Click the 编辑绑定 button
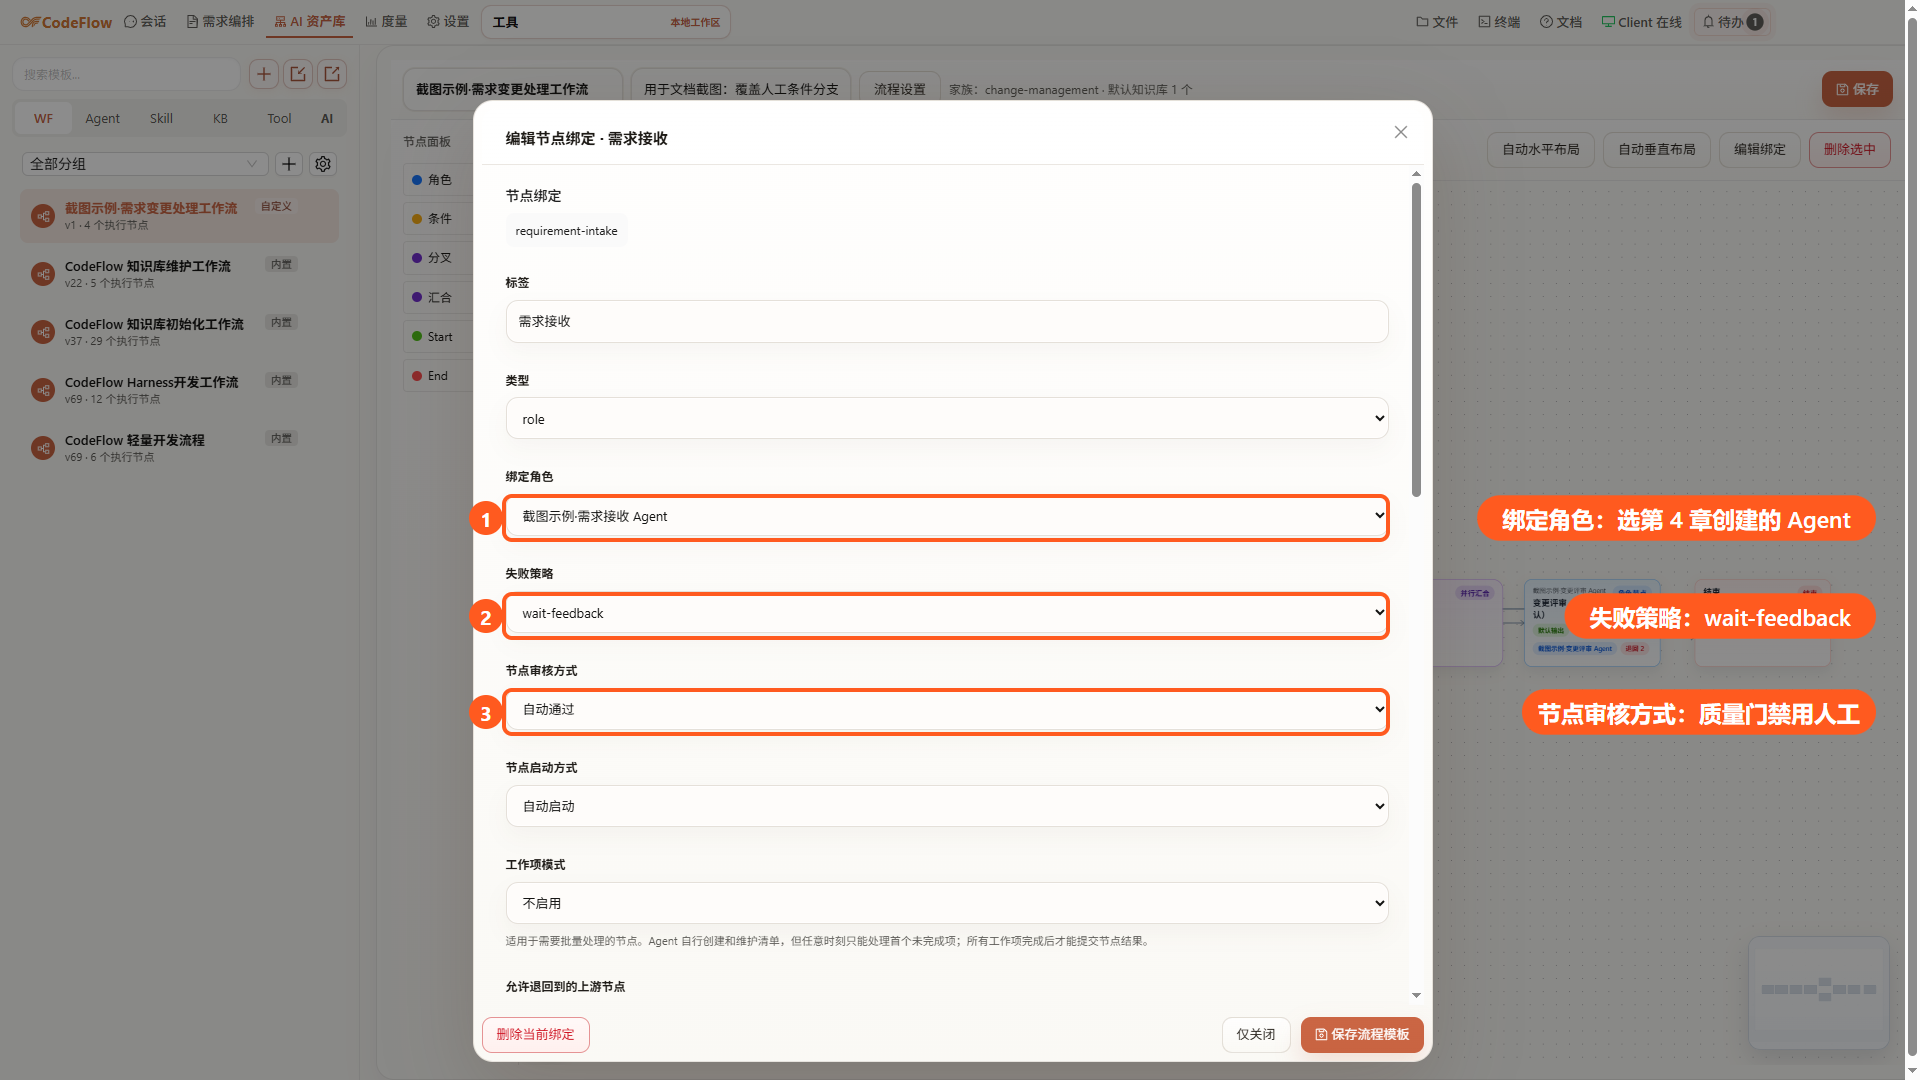Viewport: 1920px width, 1080px height. pos(1760,150)
